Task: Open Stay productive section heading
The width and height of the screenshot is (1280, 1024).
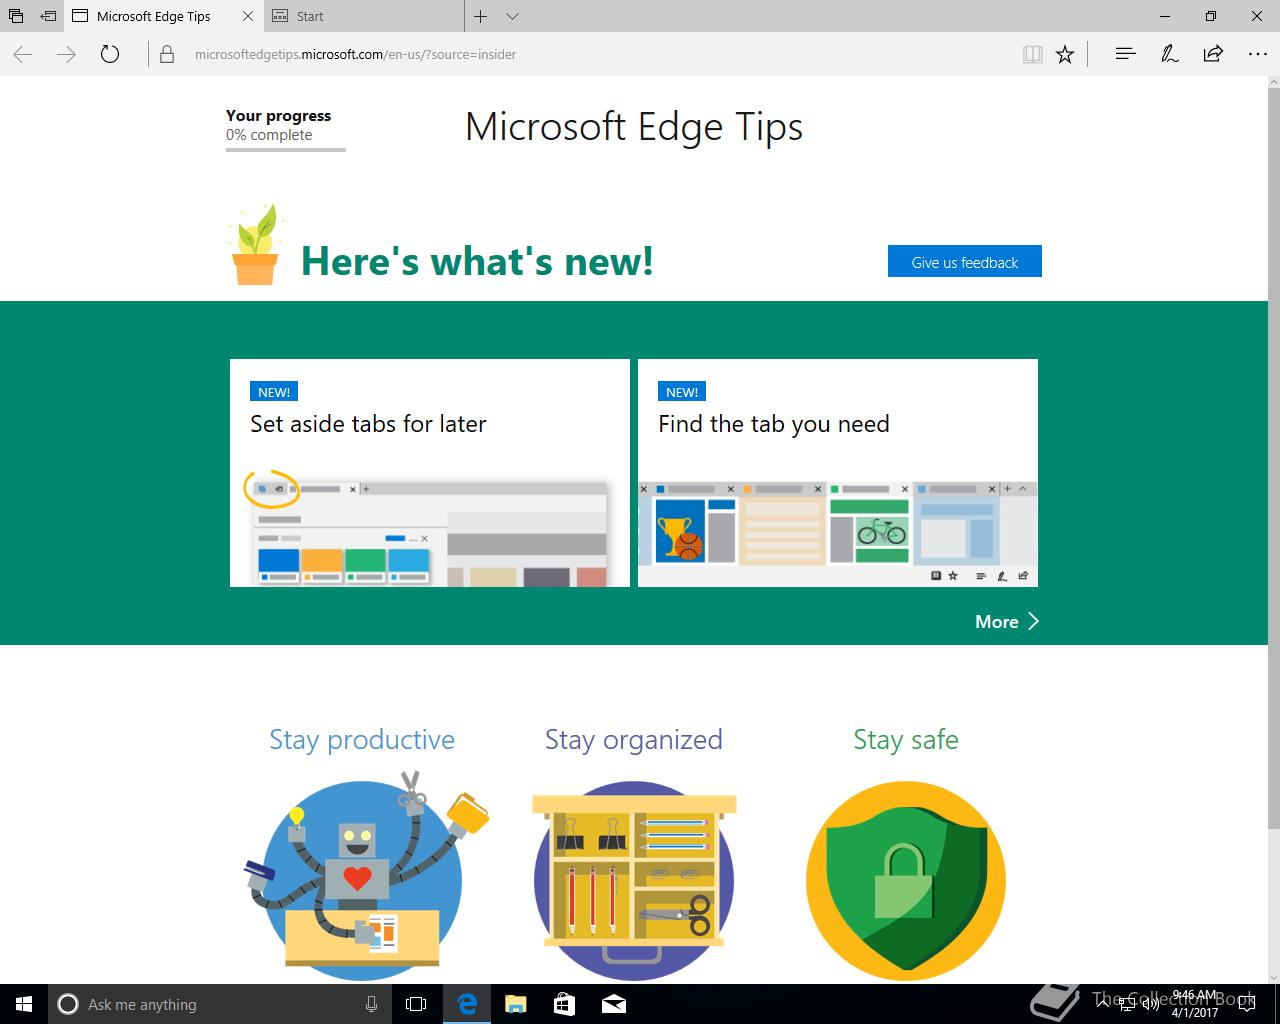Action: tap(362, 740)
